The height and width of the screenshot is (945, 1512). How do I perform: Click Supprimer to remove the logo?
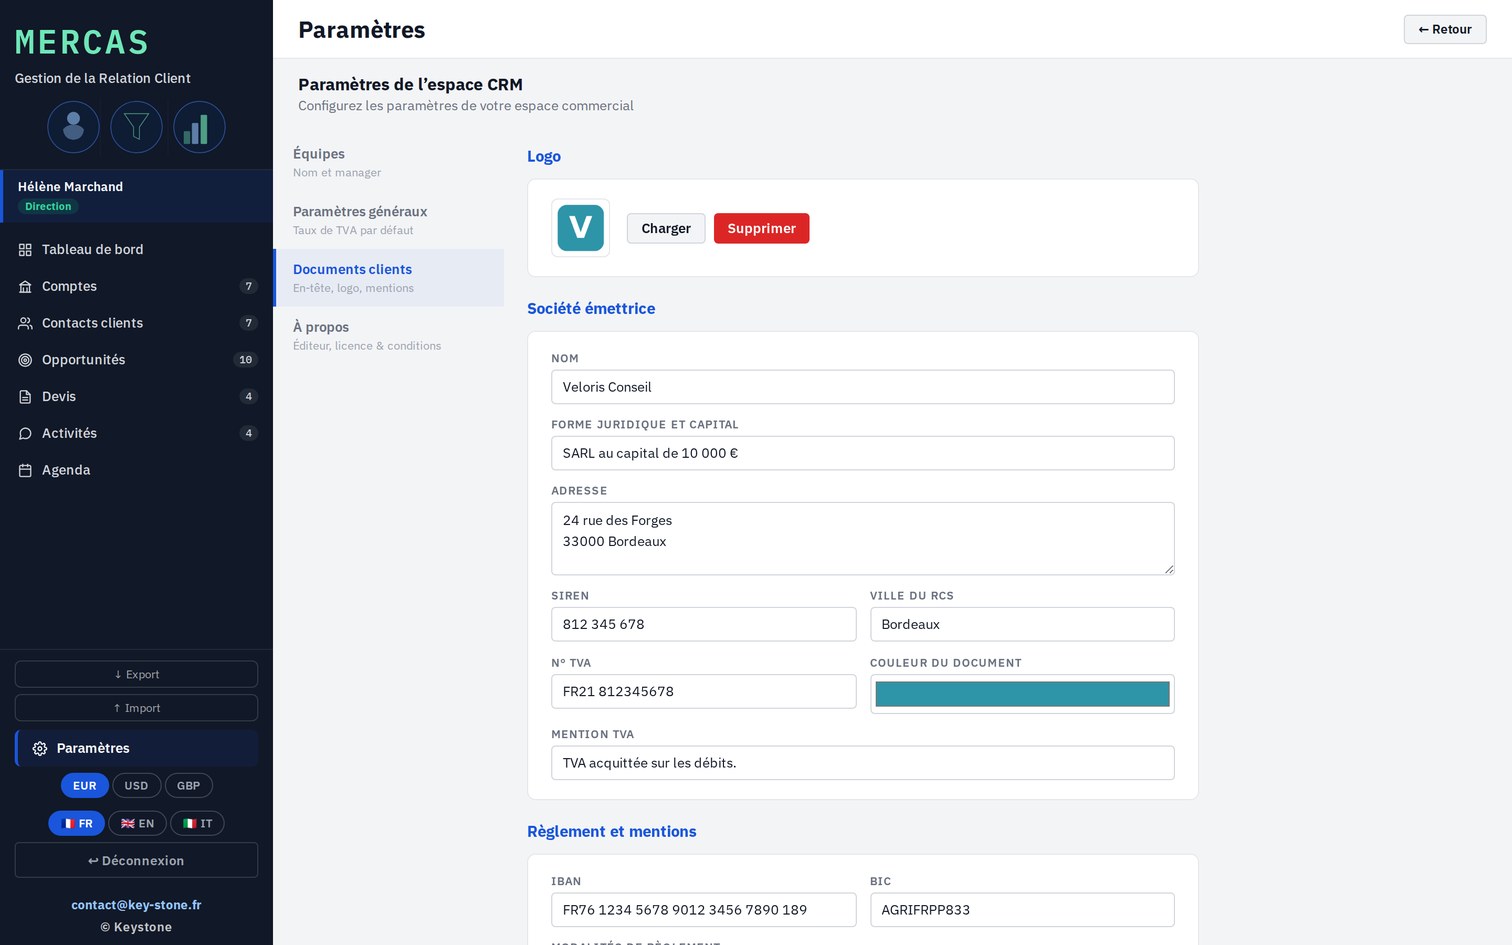762,228
